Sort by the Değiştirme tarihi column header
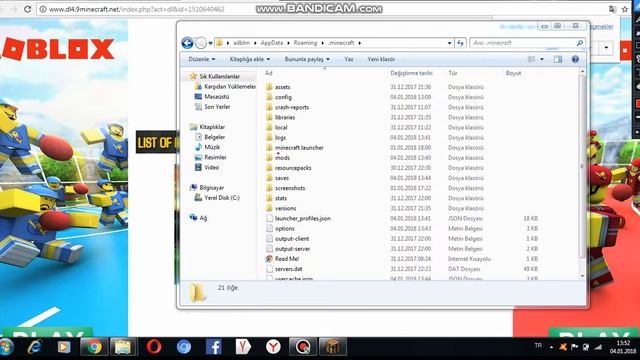Image resolution: width=640 pixels, height=360 pixels. coord(411,73)
